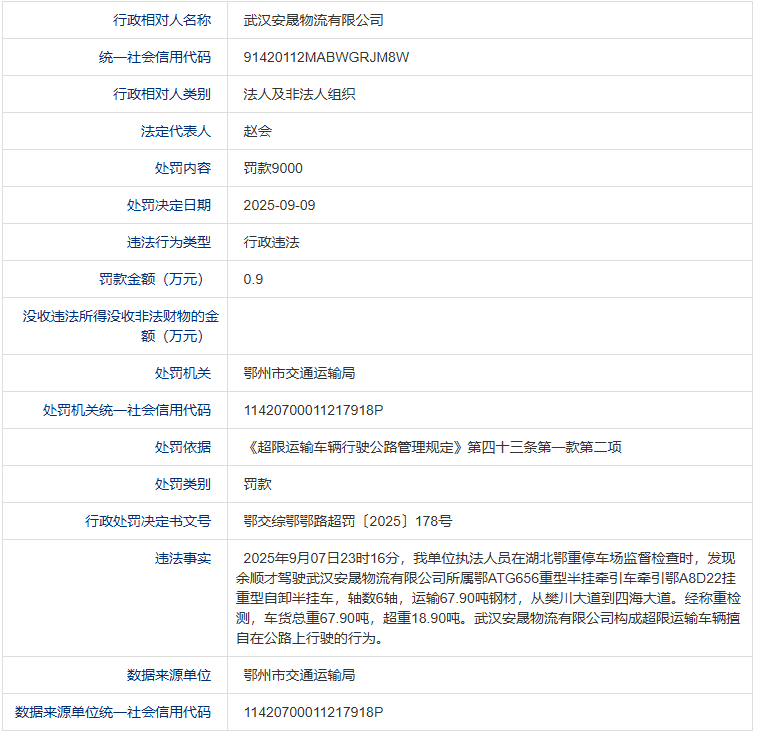Click the 法人及非法人组织 category value

299,95
